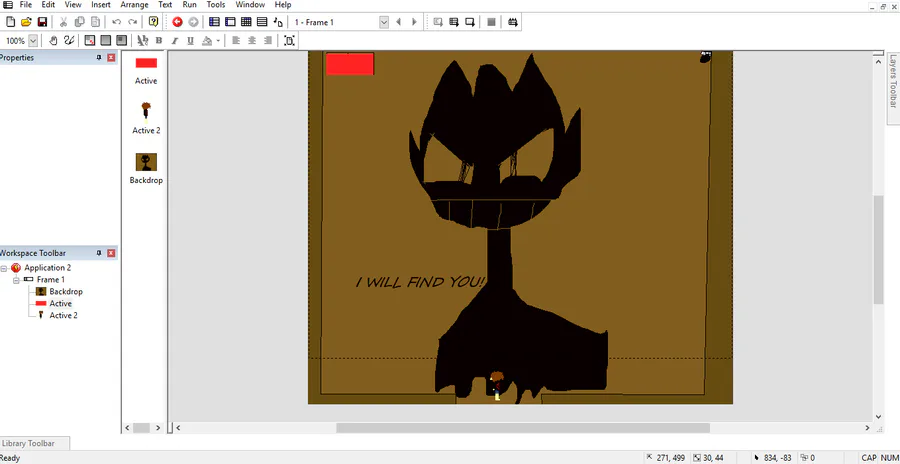Click the New file icon
This screenshot has width=900, height=464.
coord(10,22)
